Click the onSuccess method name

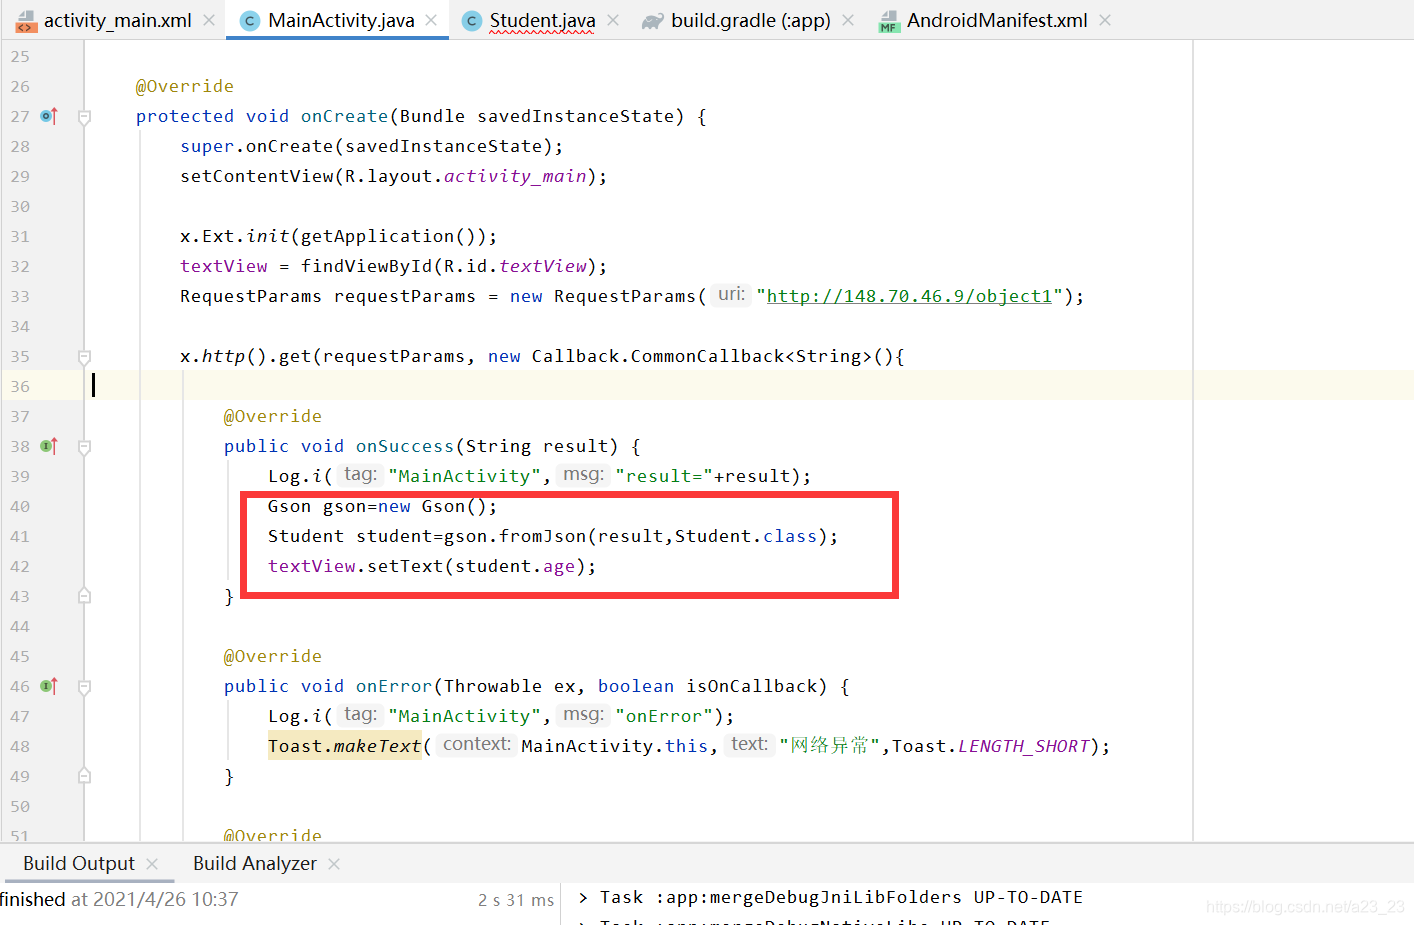405,446
